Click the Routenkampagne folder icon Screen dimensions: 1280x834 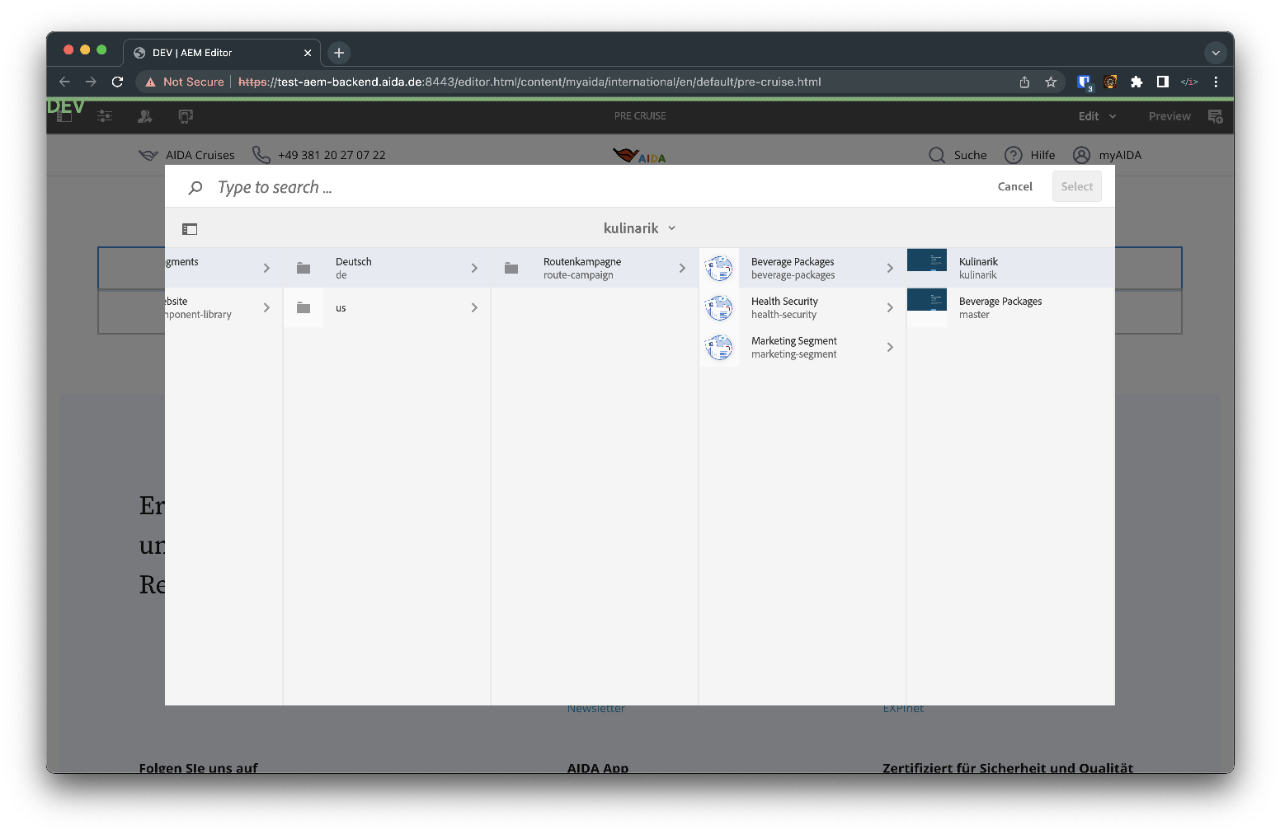511,268
